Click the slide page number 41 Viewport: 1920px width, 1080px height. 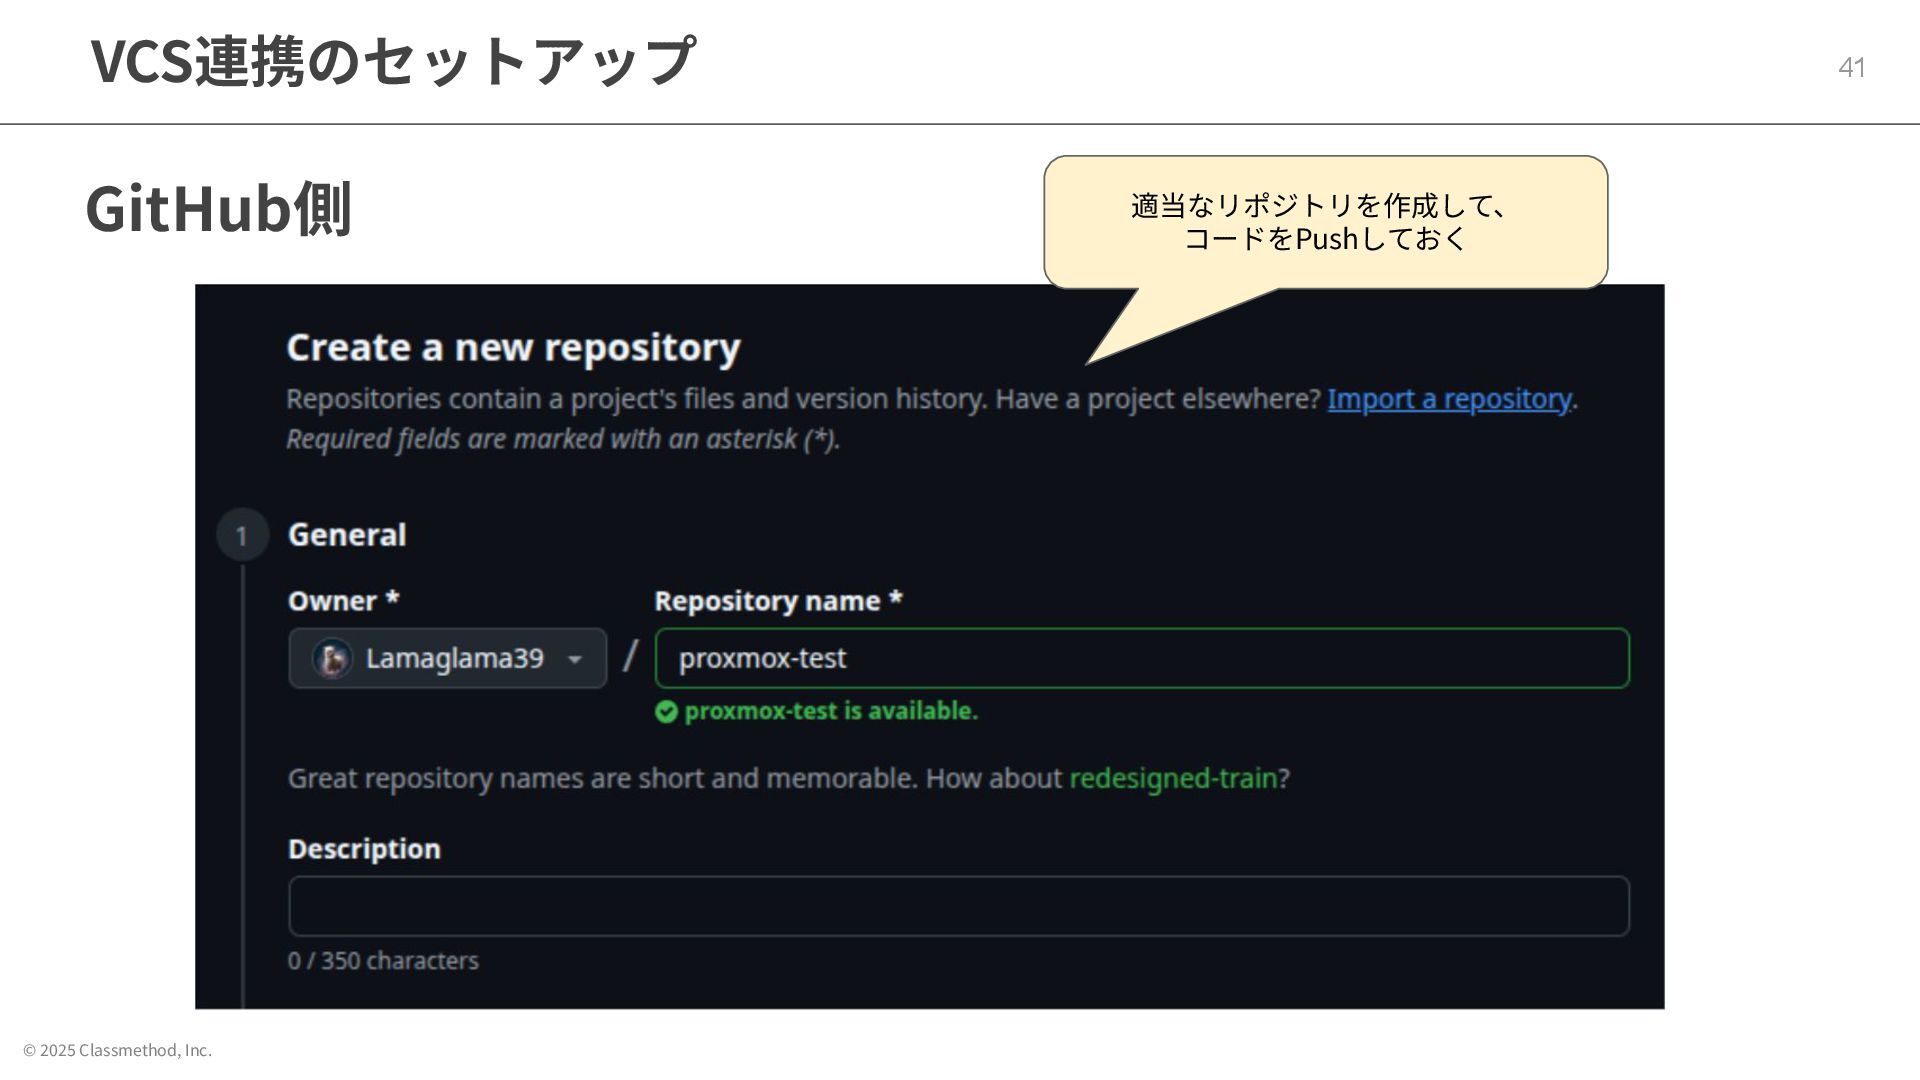[1851, 67]
